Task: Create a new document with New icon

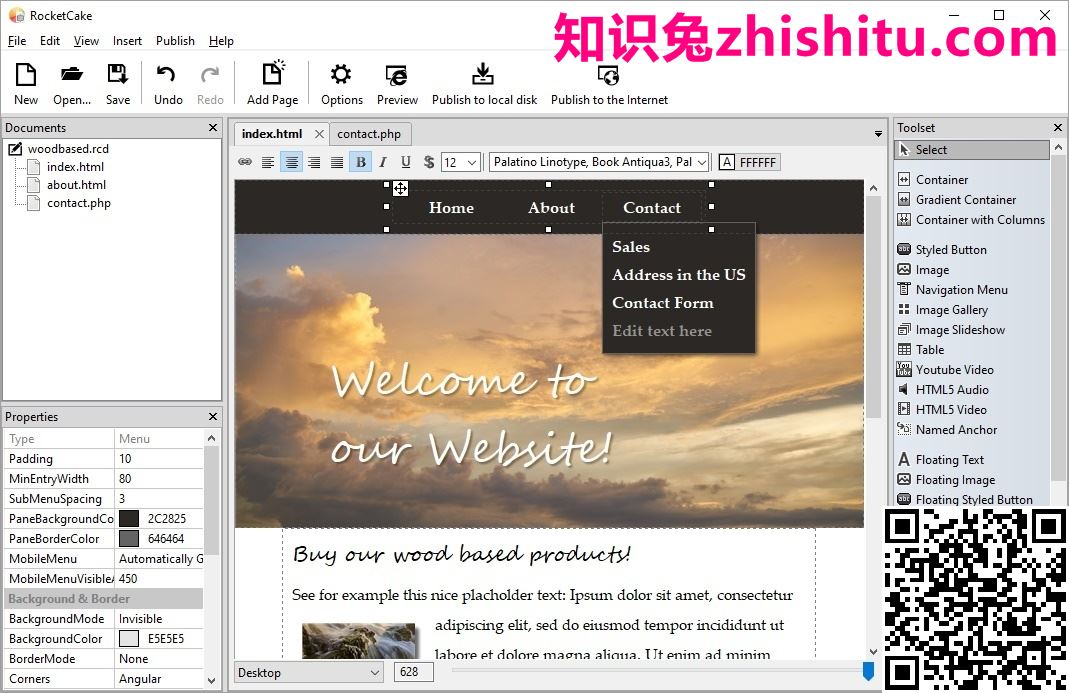Action: 26,83
